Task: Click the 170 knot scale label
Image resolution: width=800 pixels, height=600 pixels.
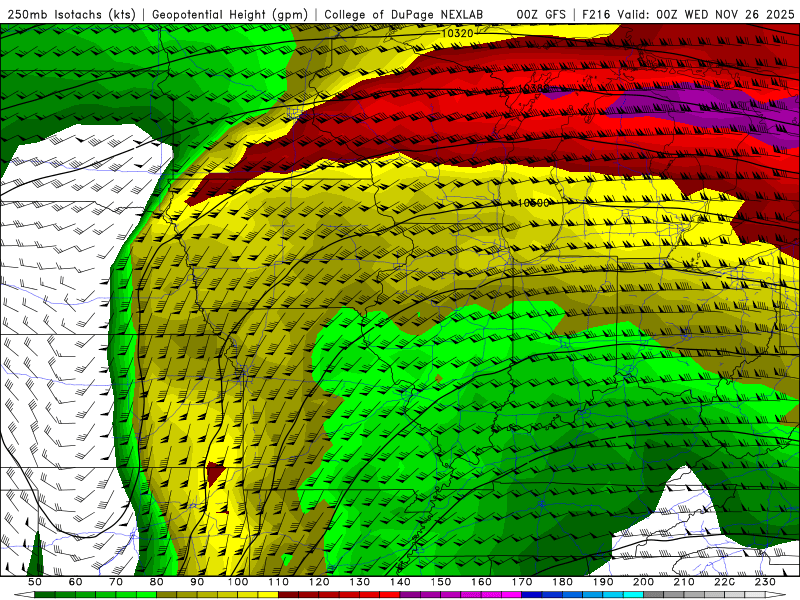Action: [522, 582]
